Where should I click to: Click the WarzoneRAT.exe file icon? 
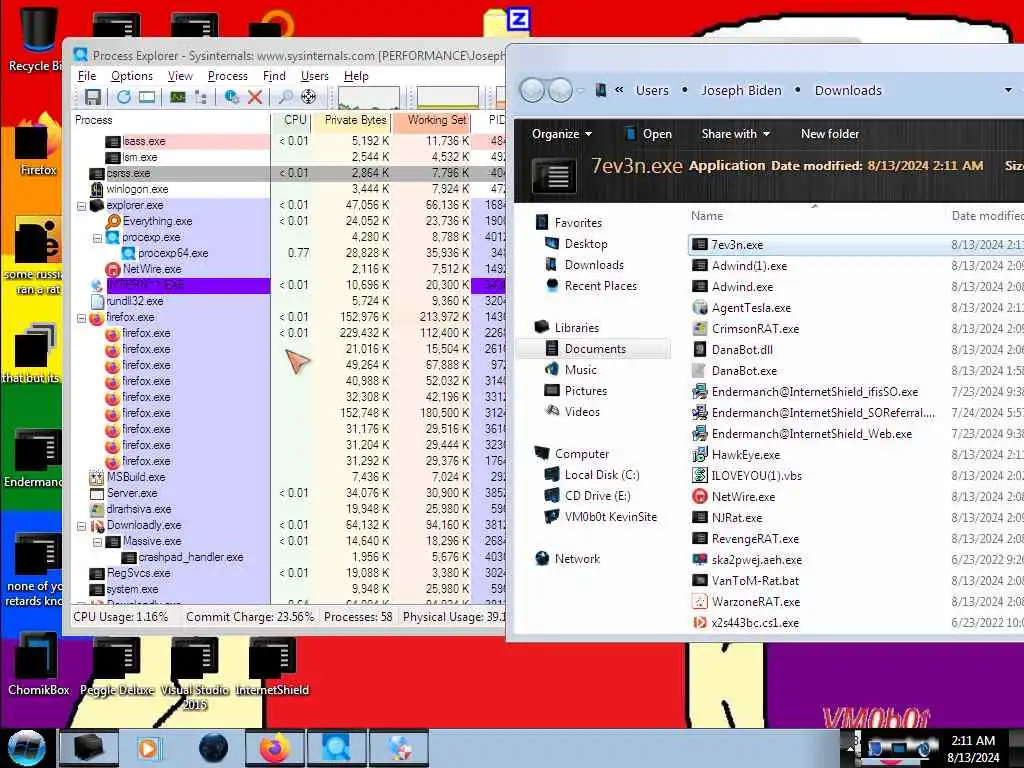pos(699,601)
